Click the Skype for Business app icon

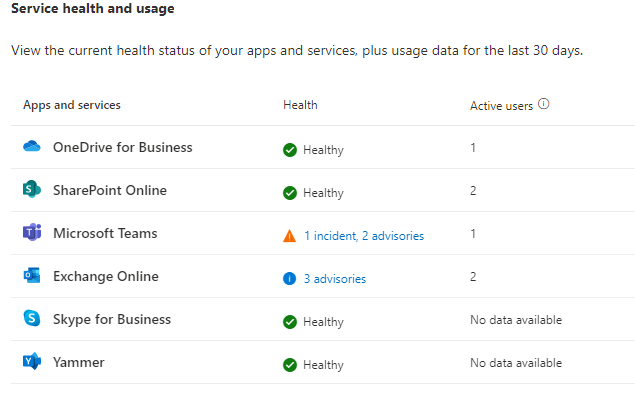coord(32,318)
